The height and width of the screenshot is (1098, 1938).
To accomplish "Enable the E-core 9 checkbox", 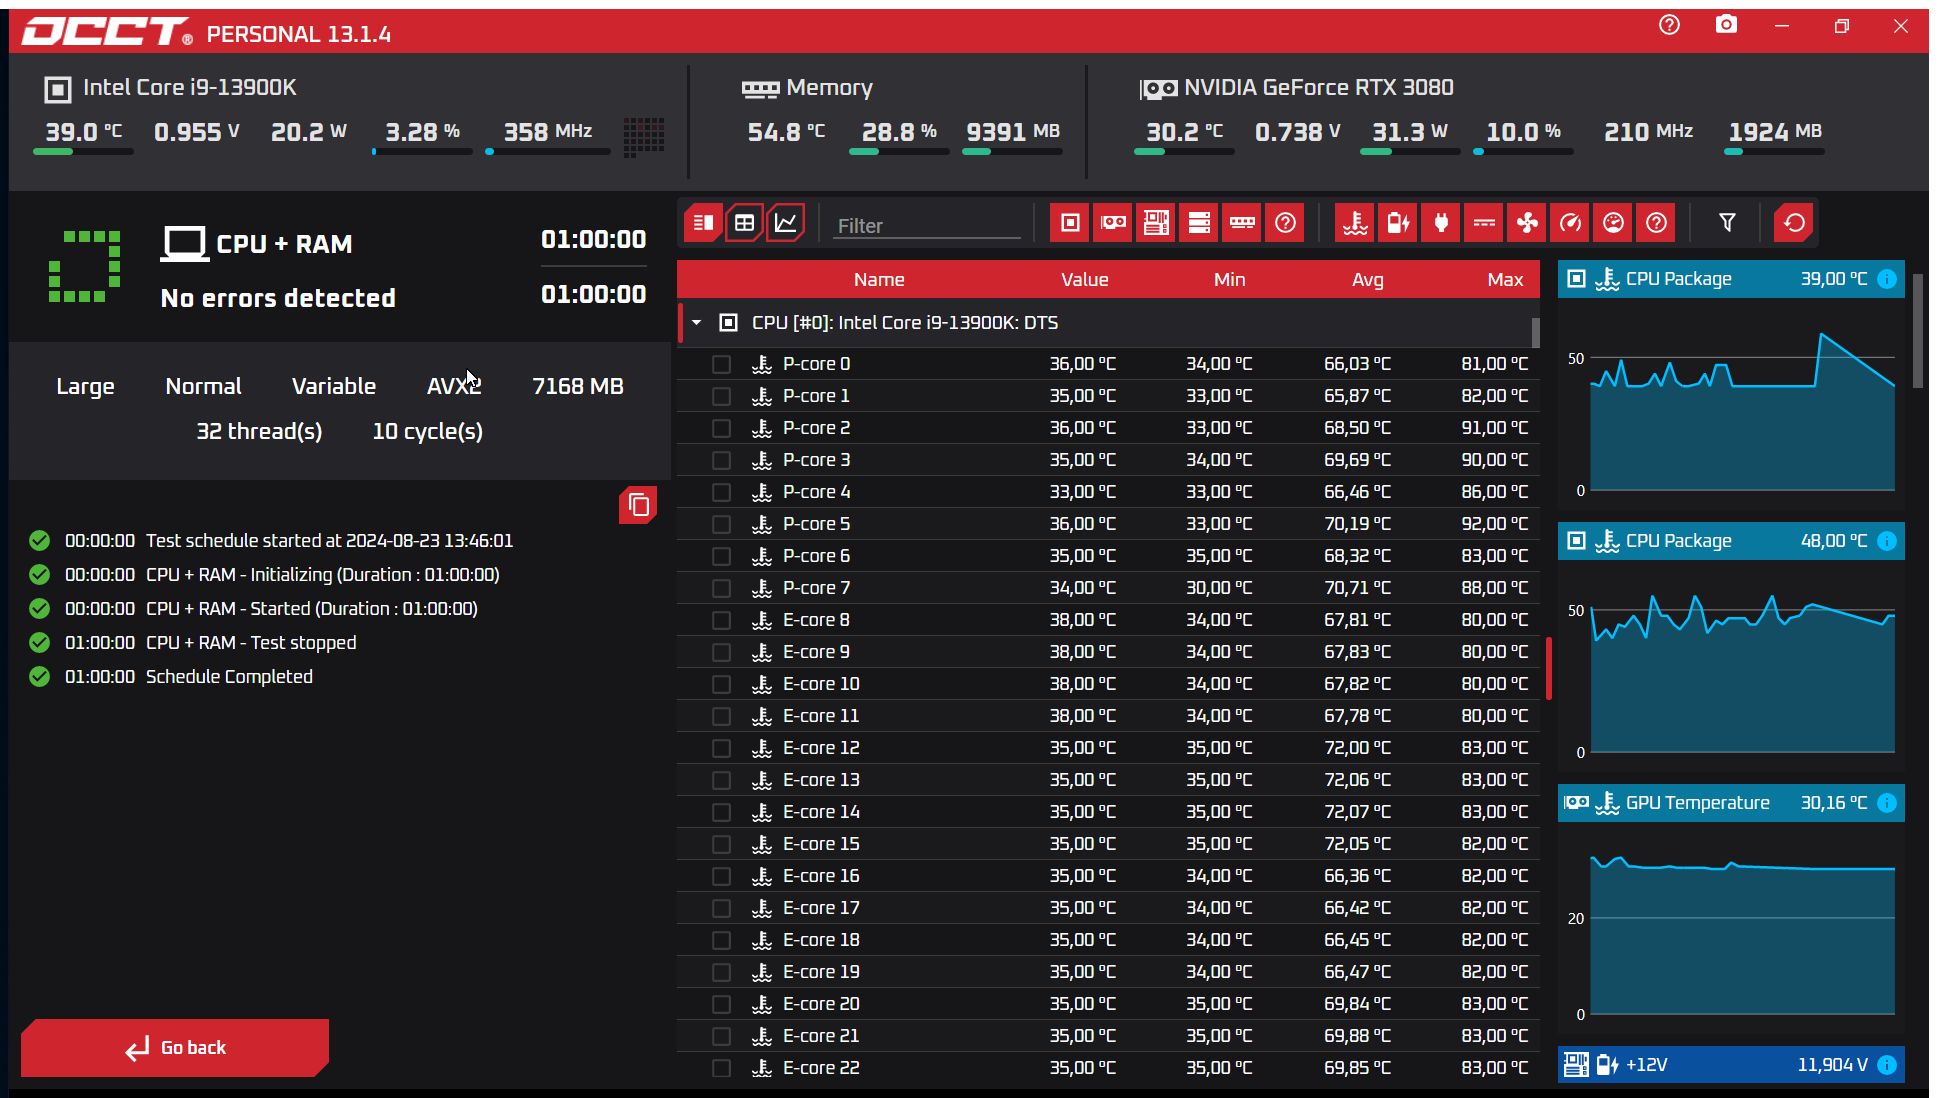I will tap(721, 652).
